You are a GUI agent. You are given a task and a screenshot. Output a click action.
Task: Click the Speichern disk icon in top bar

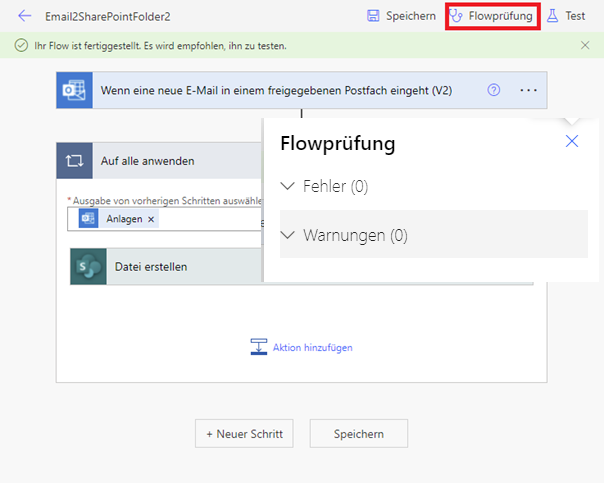click(373, 16)
